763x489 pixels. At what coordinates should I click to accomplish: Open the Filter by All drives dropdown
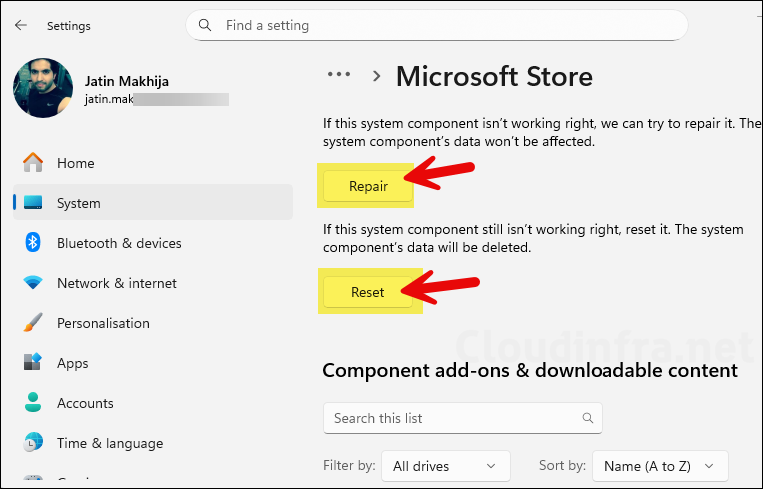tap(445, 466)
